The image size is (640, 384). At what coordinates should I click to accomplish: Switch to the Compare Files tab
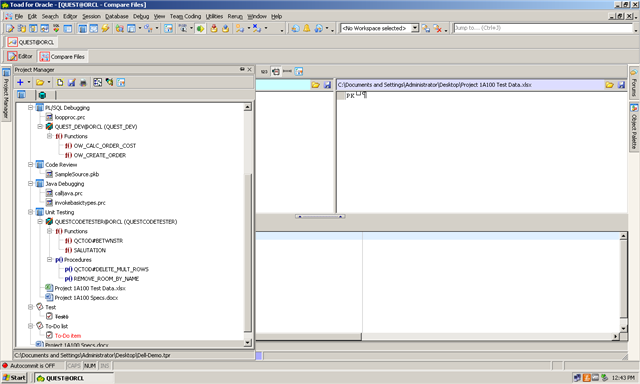(62, 56)
